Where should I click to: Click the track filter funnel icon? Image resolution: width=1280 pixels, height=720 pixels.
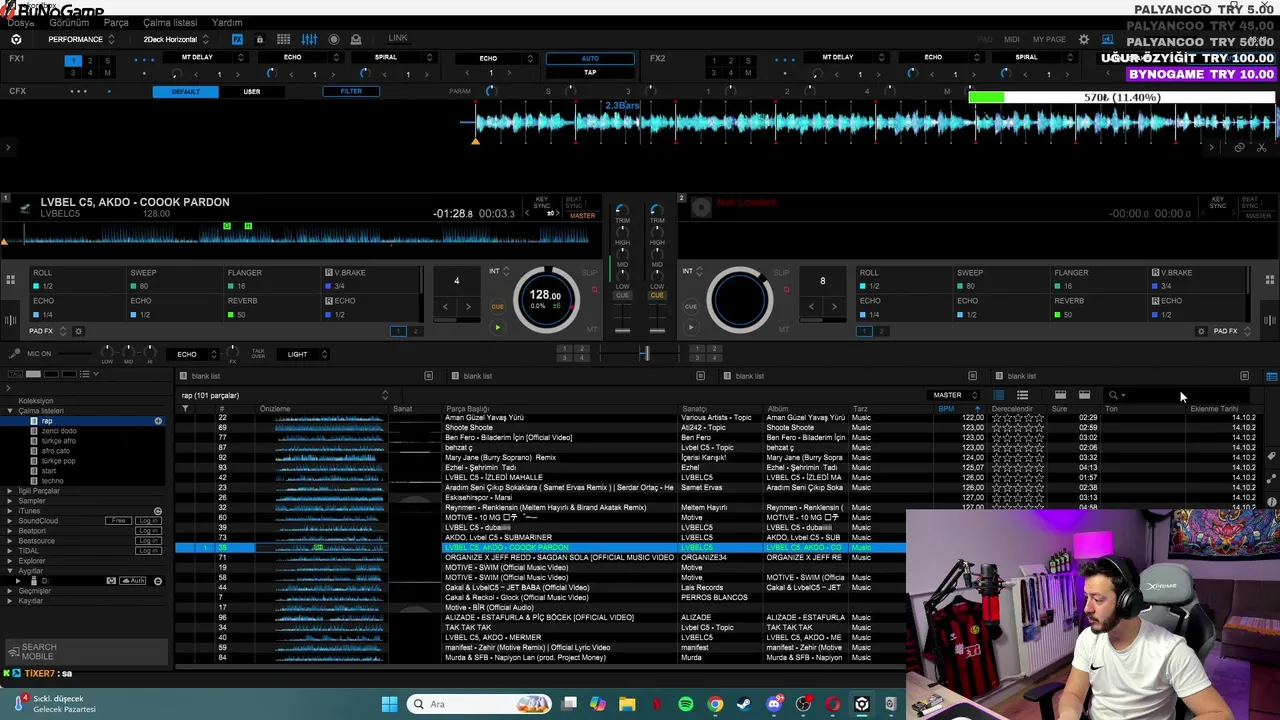coord(185,409)
